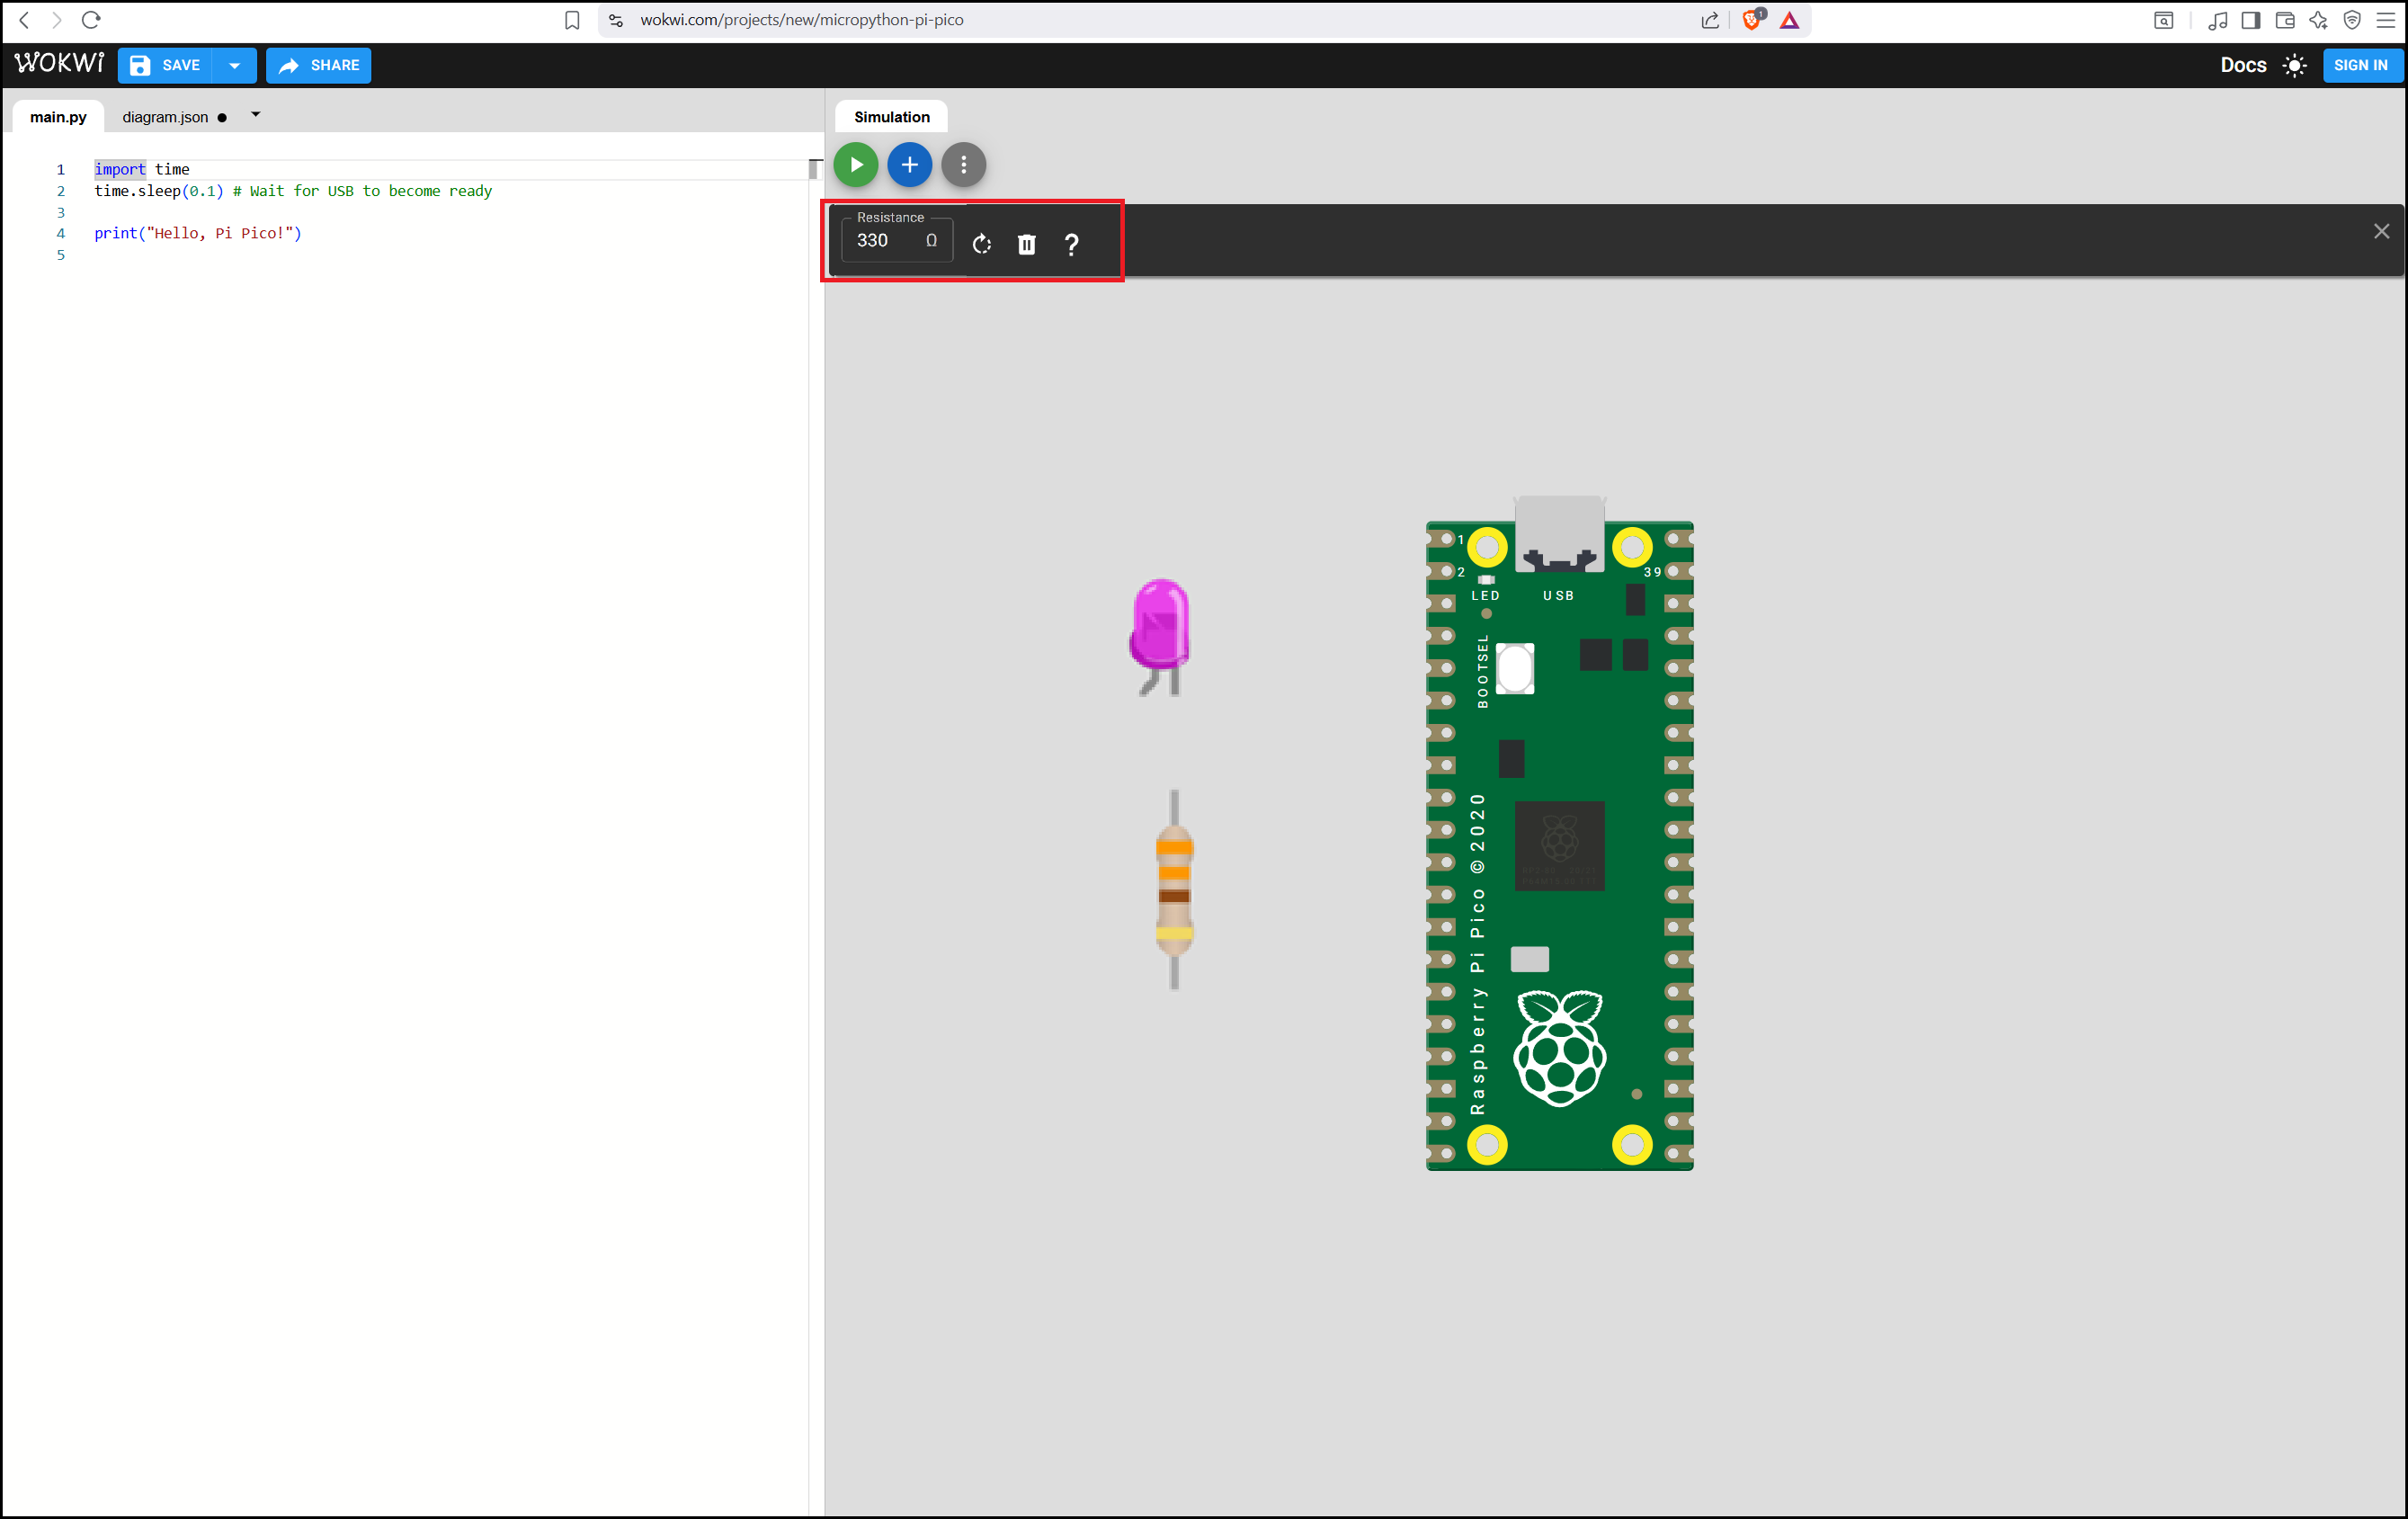Open help for the resistor part
2408x1519 pixels.
1071,244
